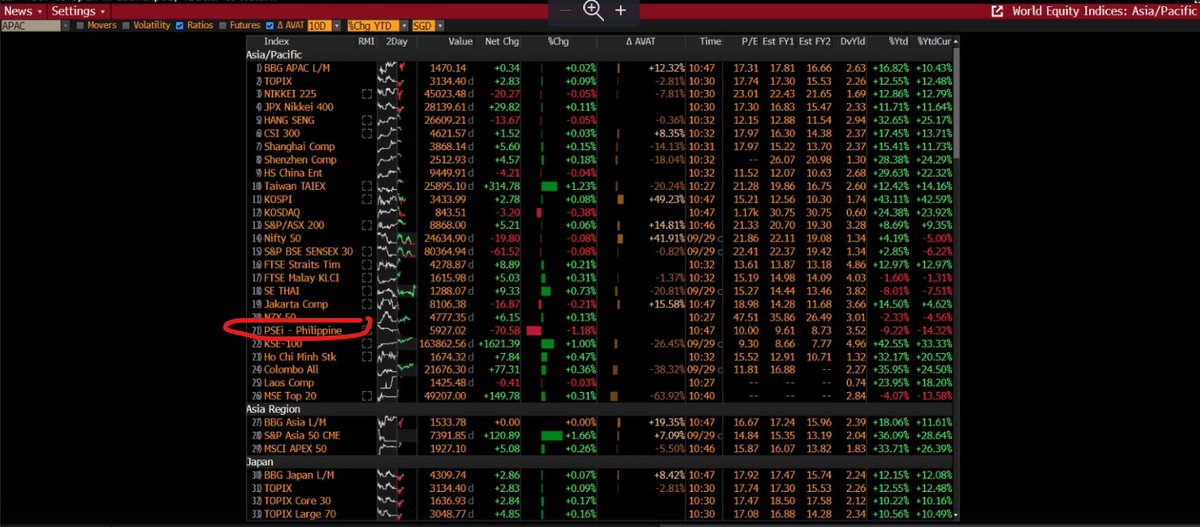The height and width of the screenshot is (527, 1200).
Task: Toggle RMI box for NIKKEI 225
Action: pyautogui.click(x=367, y=94)
